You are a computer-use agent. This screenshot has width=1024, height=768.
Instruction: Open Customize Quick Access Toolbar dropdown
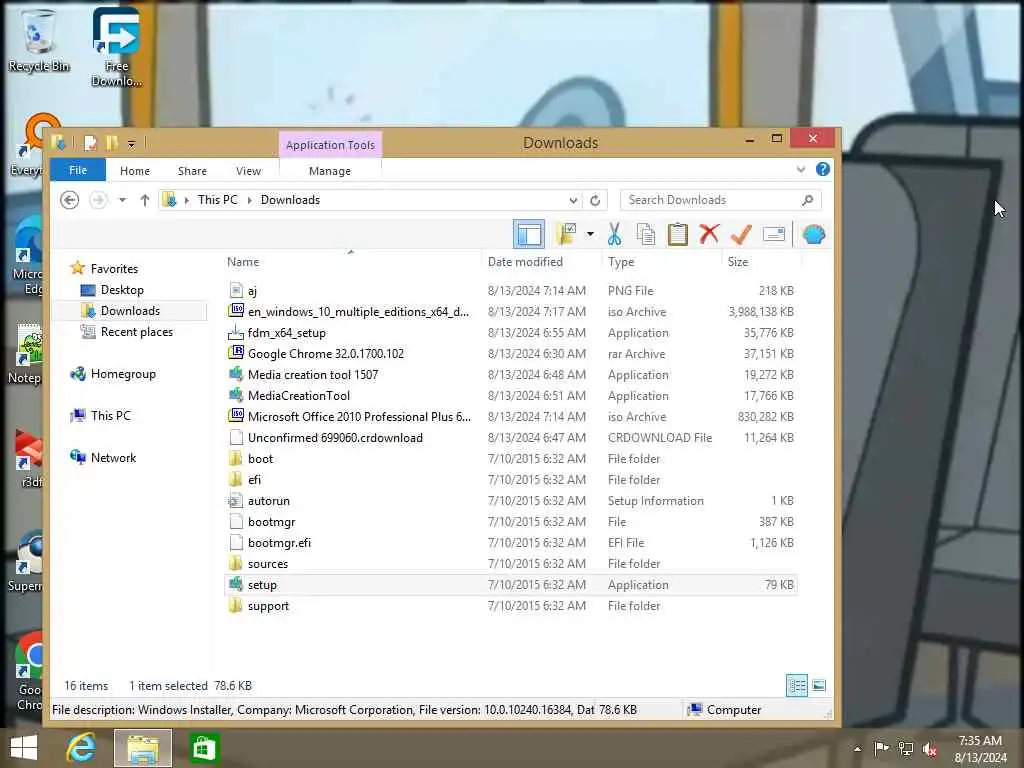[131, 143]
